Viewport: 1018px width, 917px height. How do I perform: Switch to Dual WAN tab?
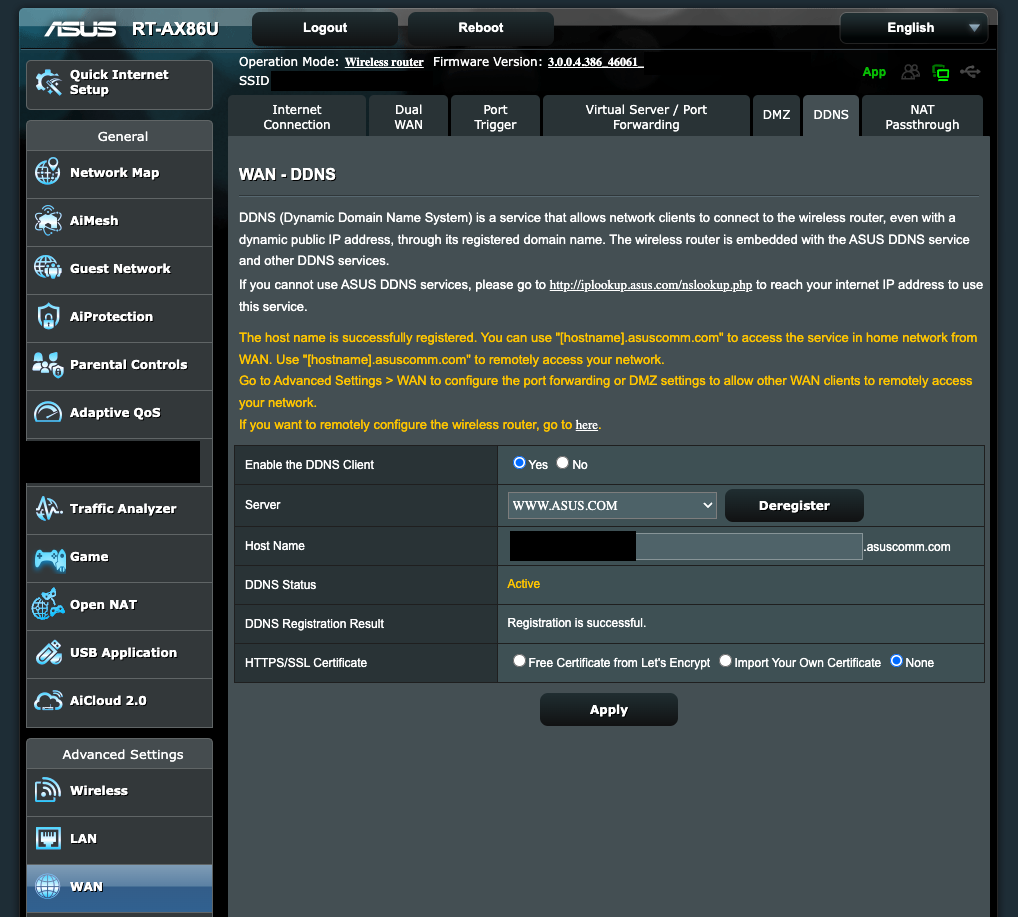pos(408,117)
